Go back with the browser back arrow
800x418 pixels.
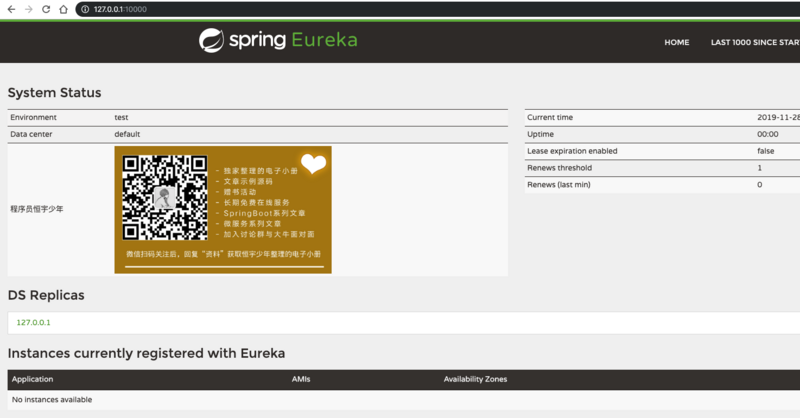coord(11,9)
